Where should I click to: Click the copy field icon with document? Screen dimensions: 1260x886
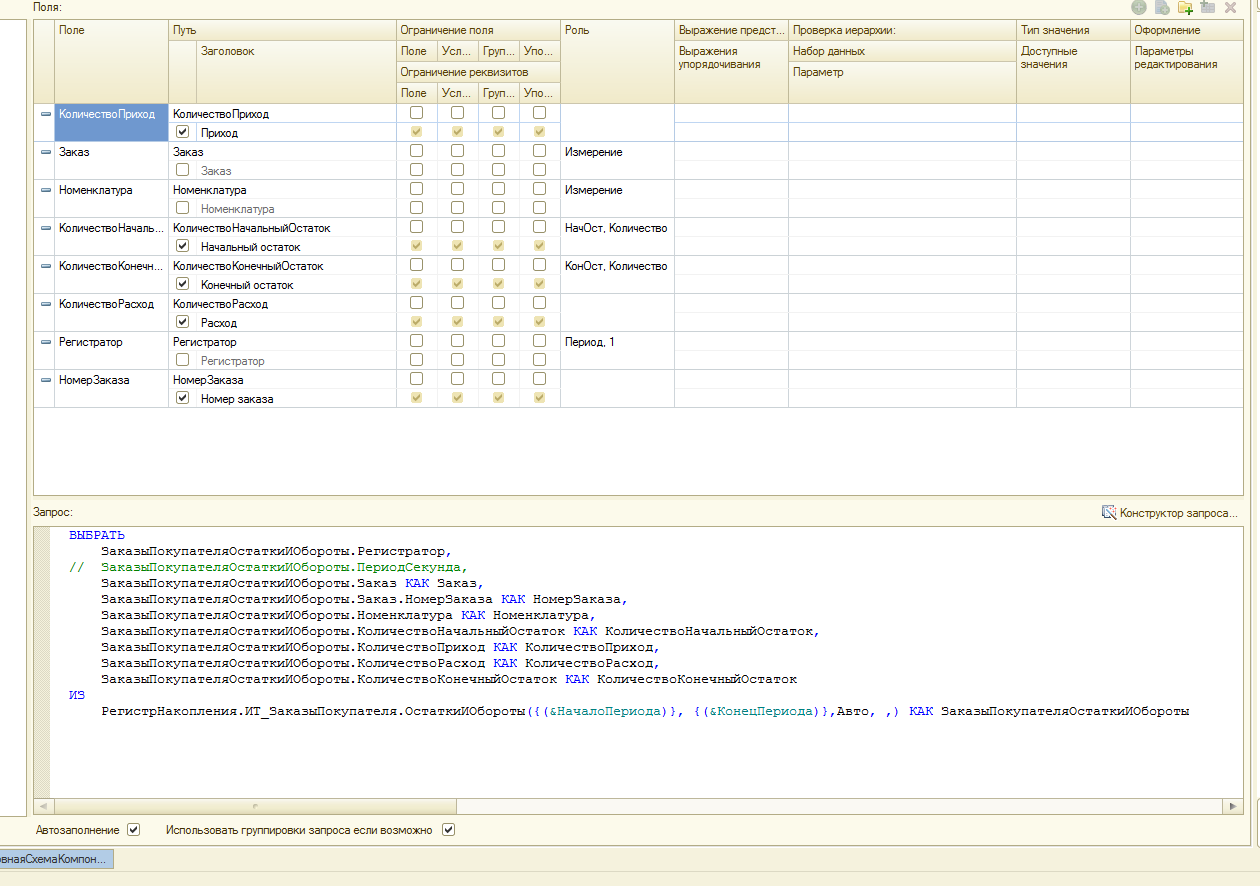coord(1162,7)
